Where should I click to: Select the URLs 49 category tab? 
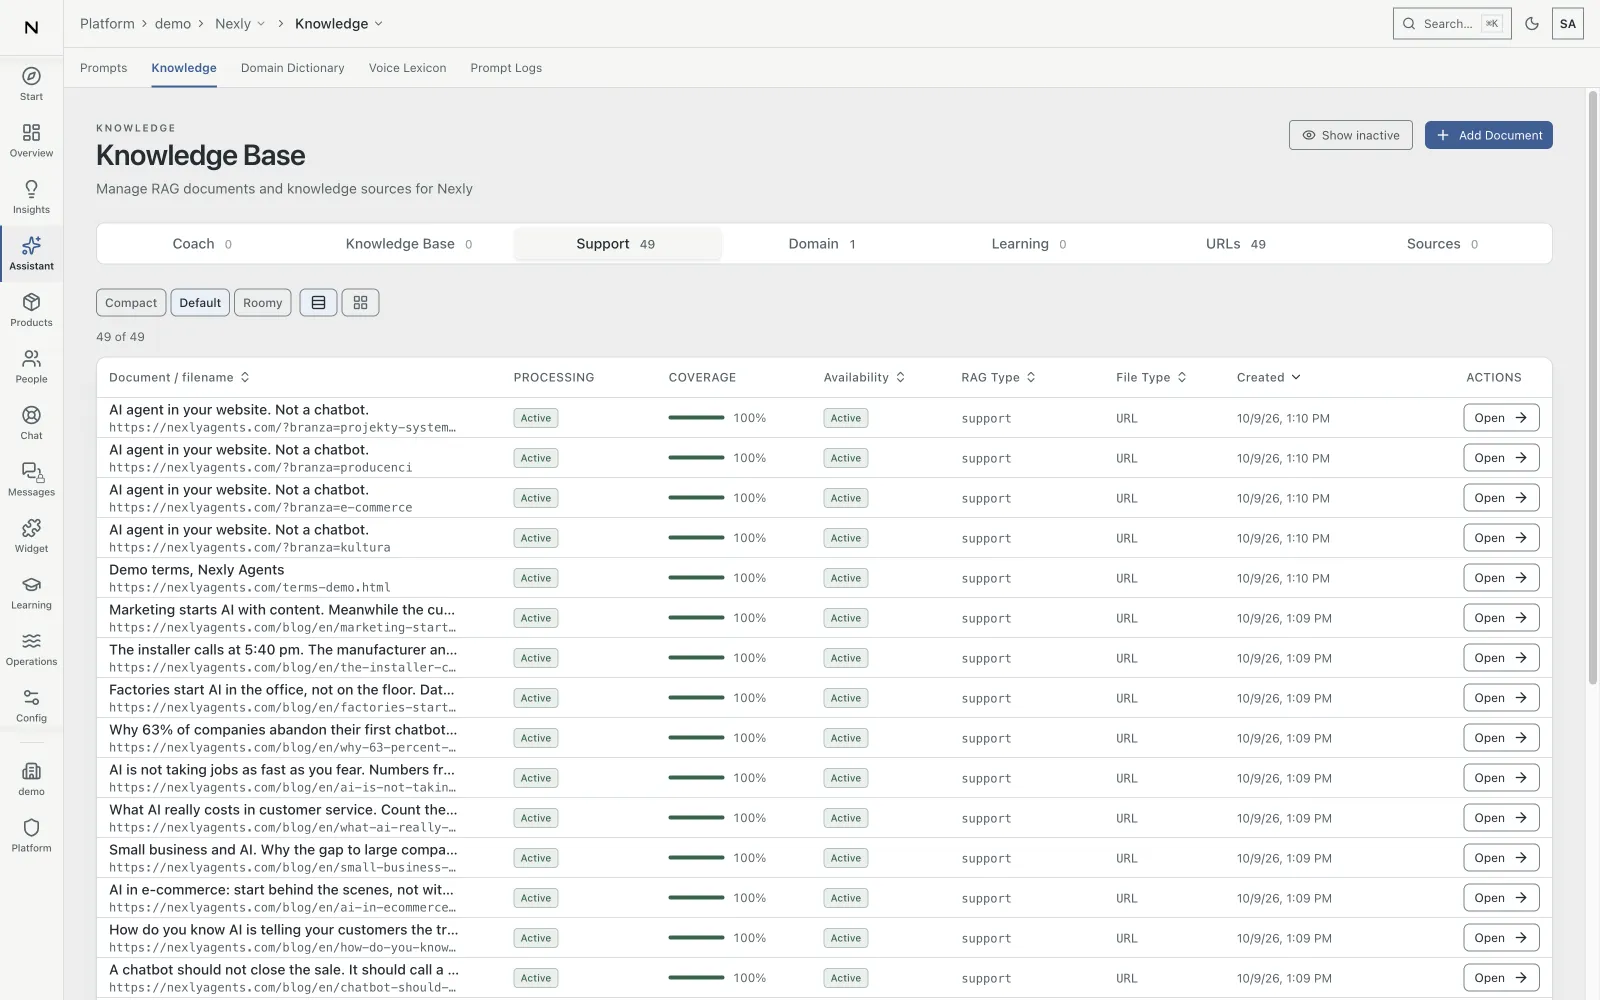(x=1235, y=244)
